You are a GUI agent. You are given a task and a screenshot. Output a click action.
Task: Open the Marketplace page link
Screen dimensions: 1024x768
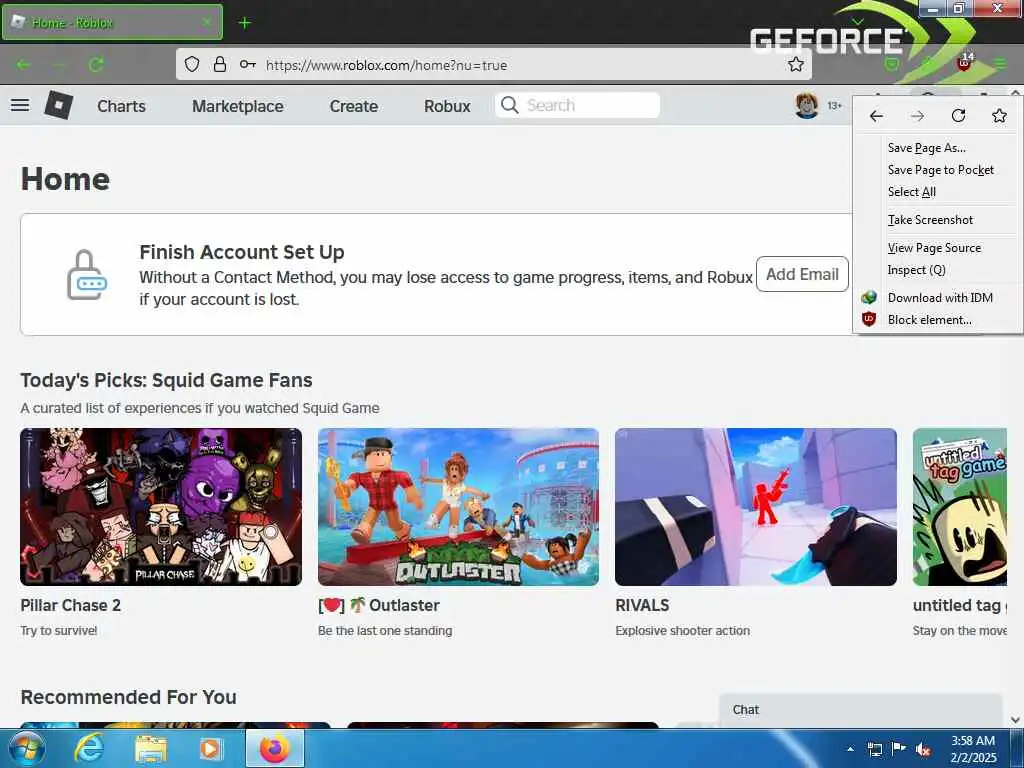[238, 106]
